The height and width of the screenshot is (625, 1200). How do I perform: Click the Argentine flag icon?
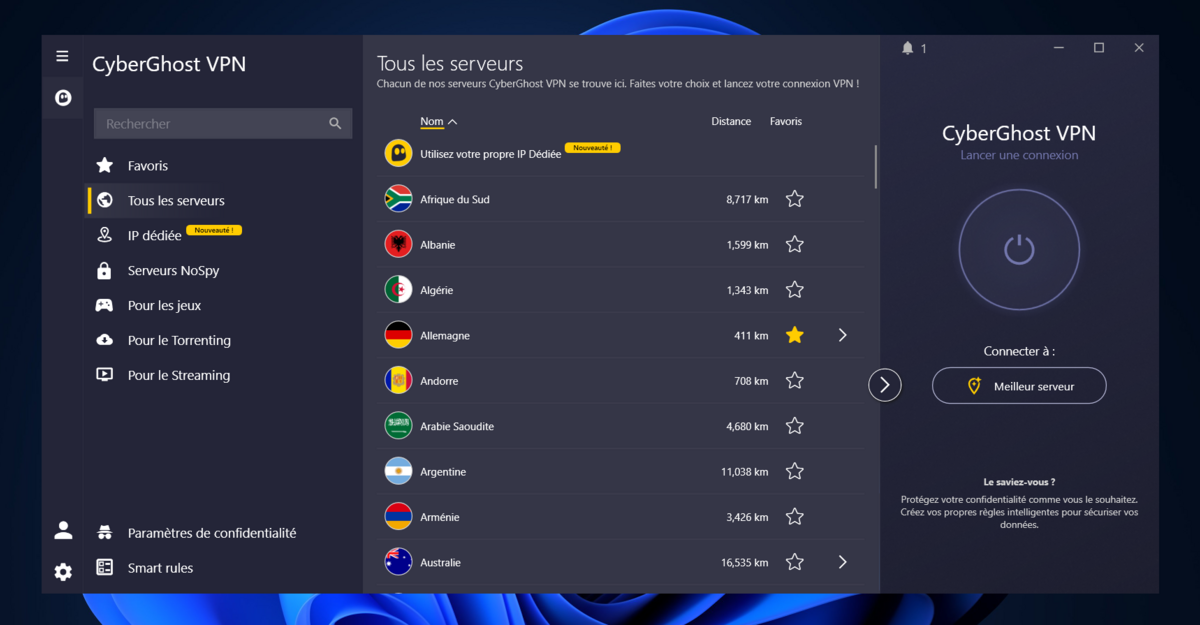pos(398,471)
